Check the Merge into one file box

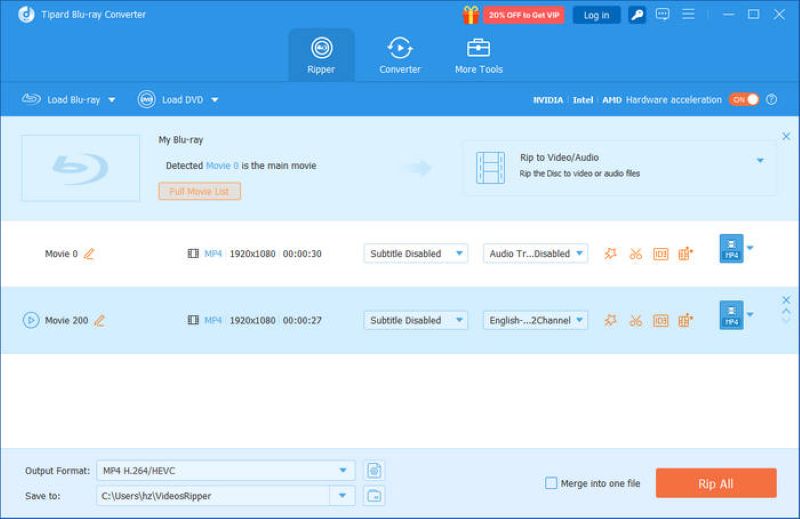tap(551, 483)
